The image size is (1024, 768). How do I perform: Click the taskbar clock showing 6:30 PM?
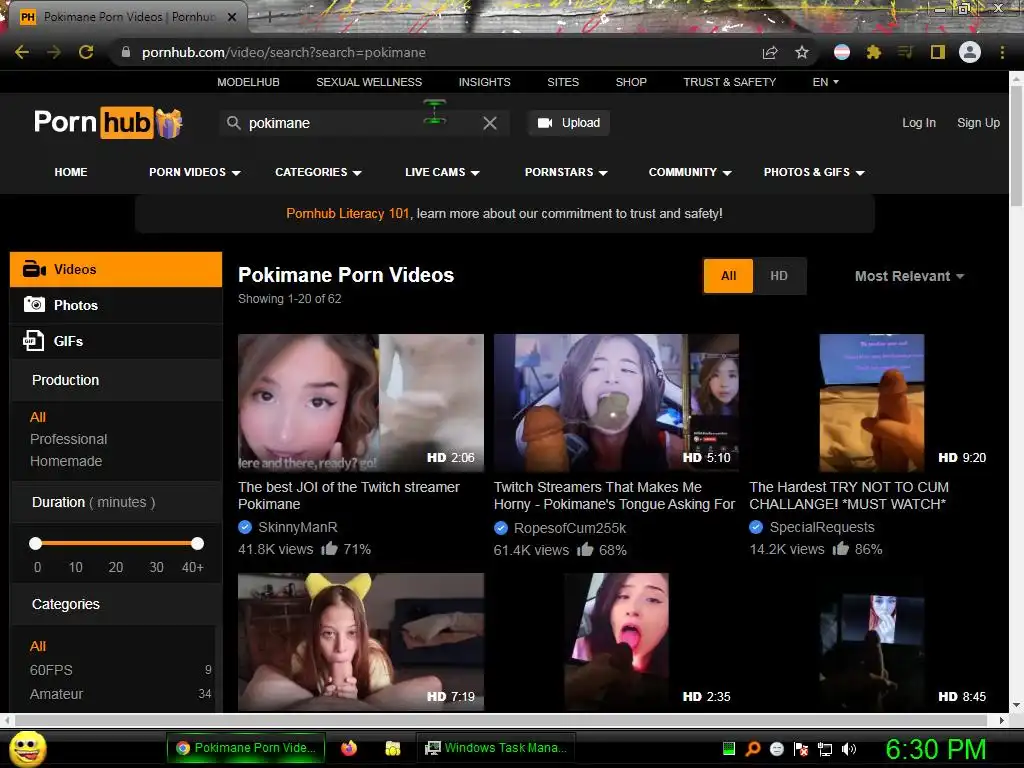tap(935, 749)
